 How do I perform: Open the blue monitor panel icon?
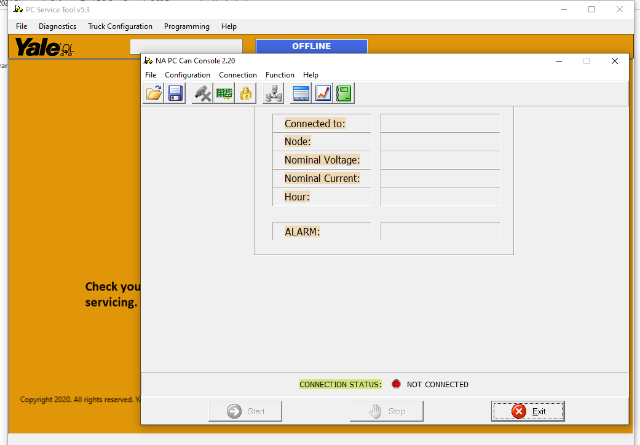[x=301, y=93]
